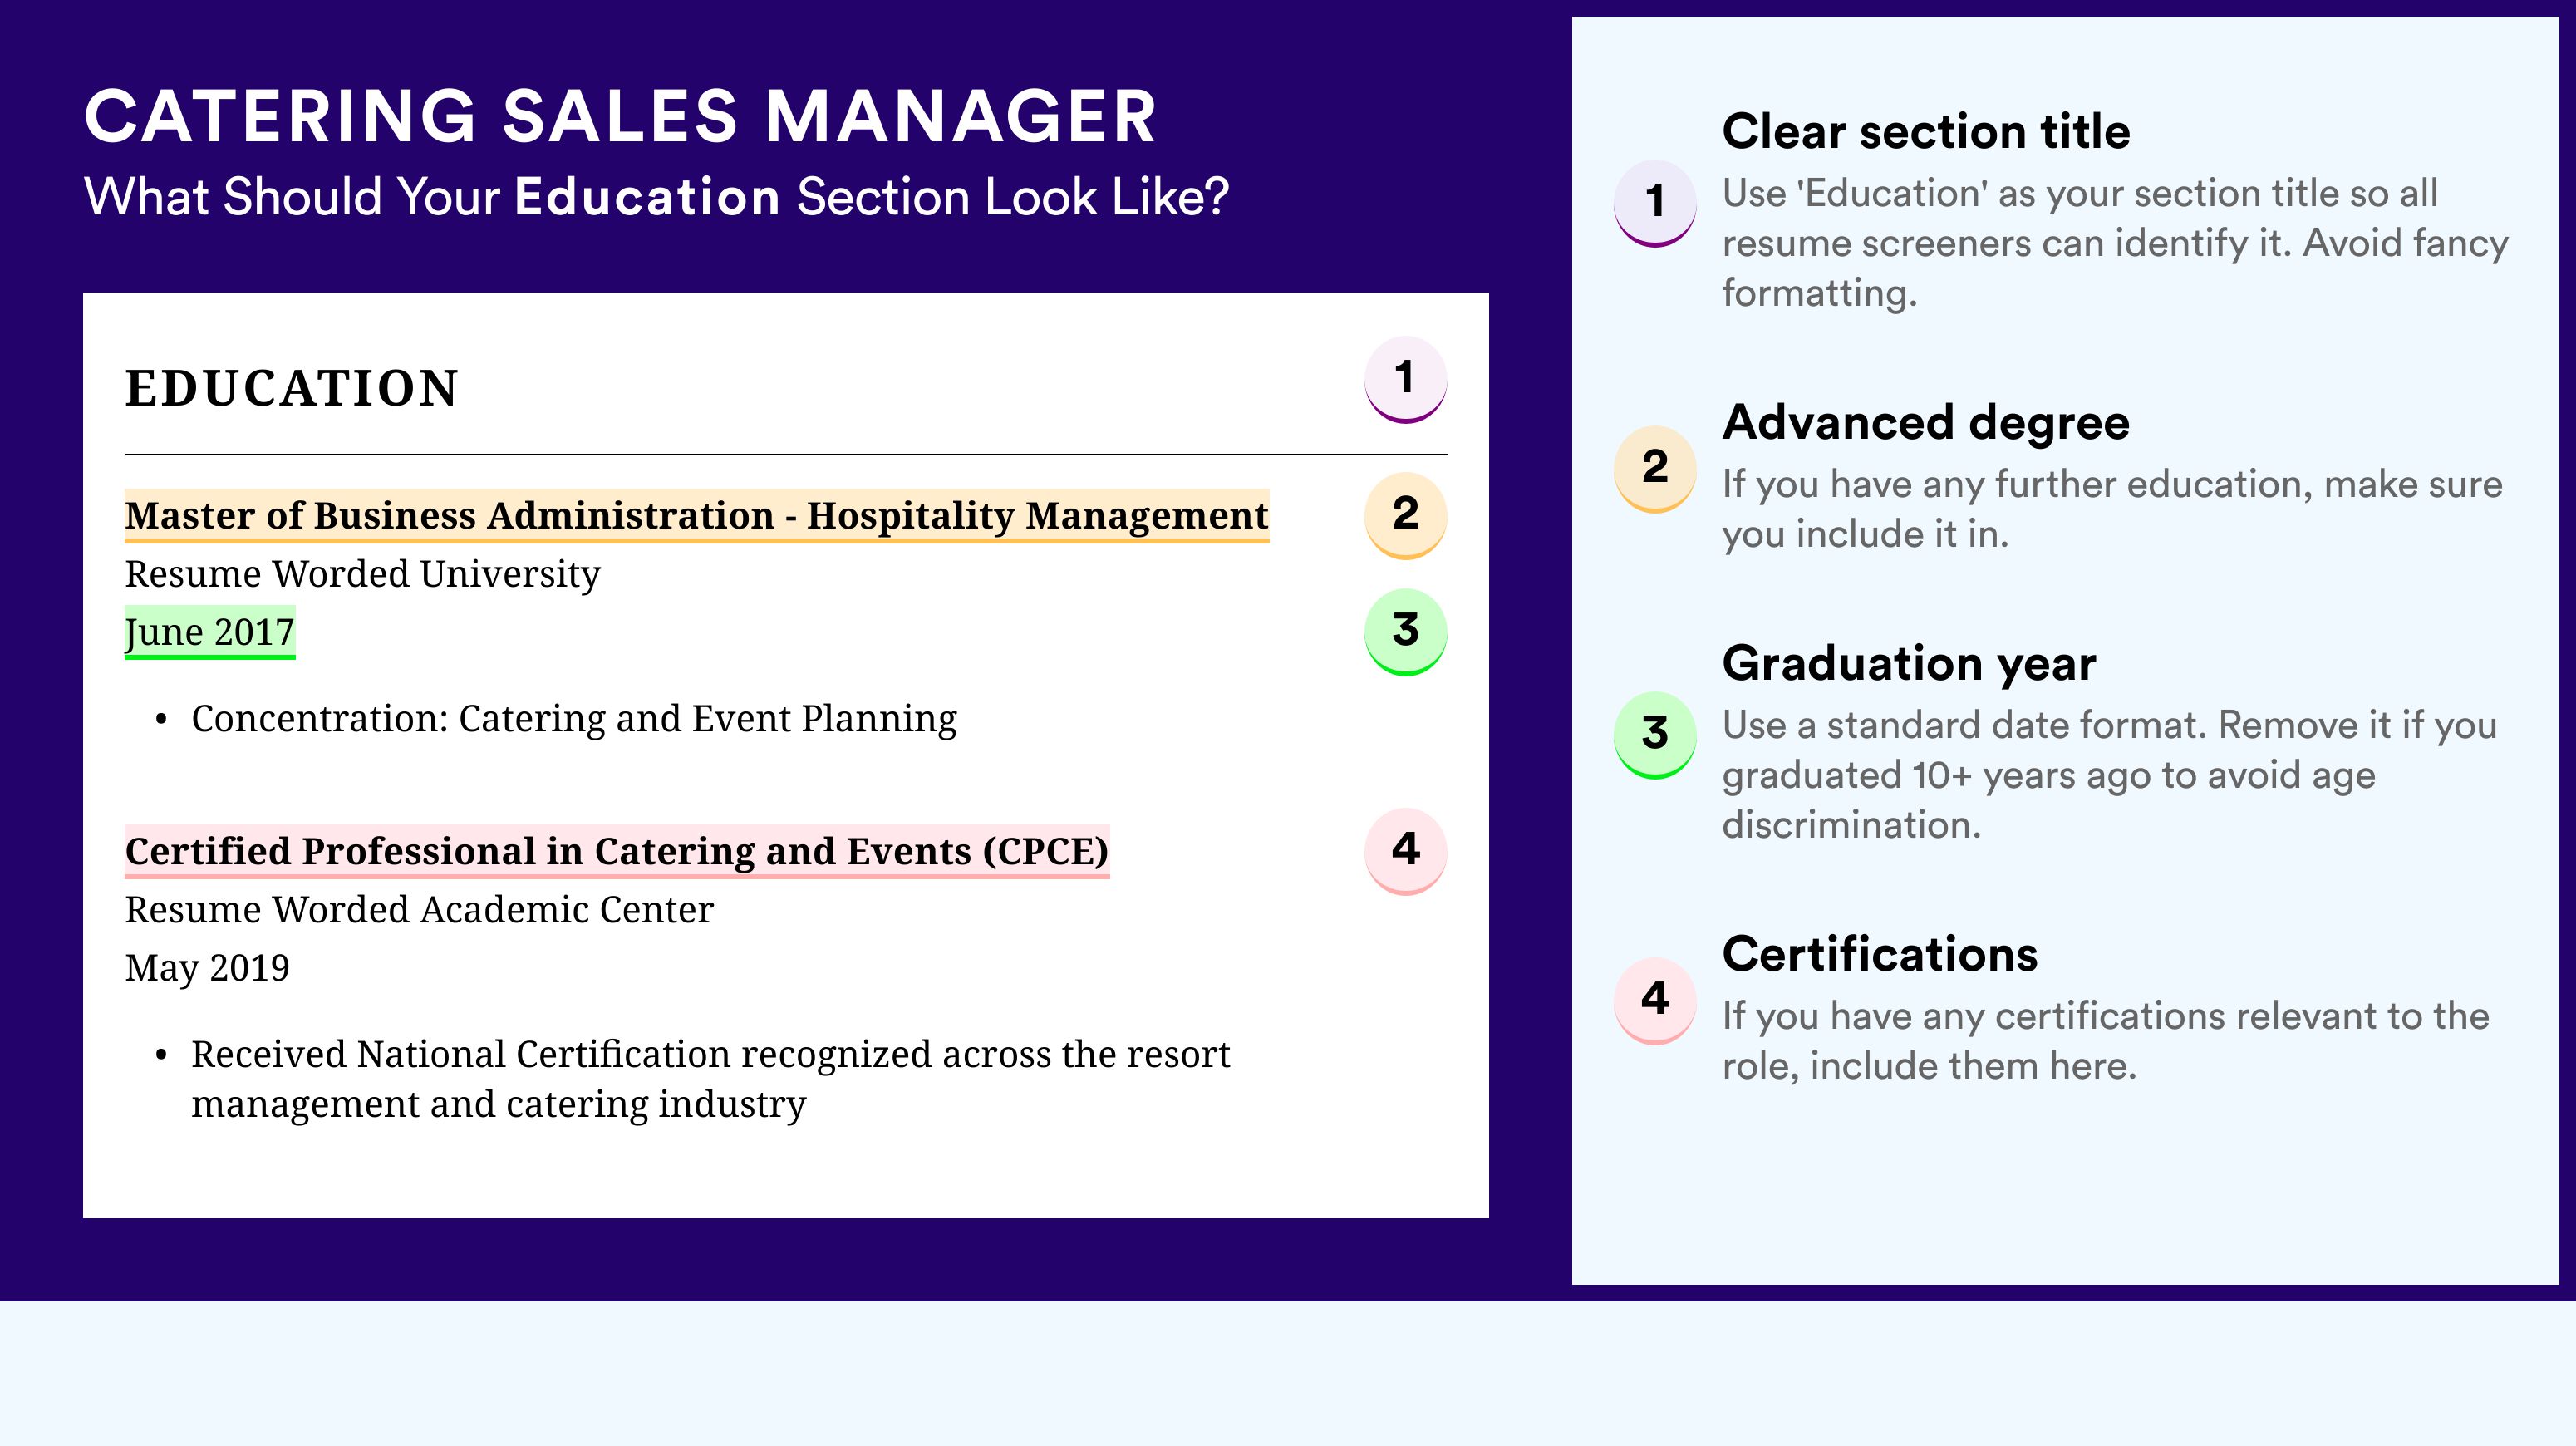Click the purple 1 badge beside EDUCATION heading

tap(1405, 379)
